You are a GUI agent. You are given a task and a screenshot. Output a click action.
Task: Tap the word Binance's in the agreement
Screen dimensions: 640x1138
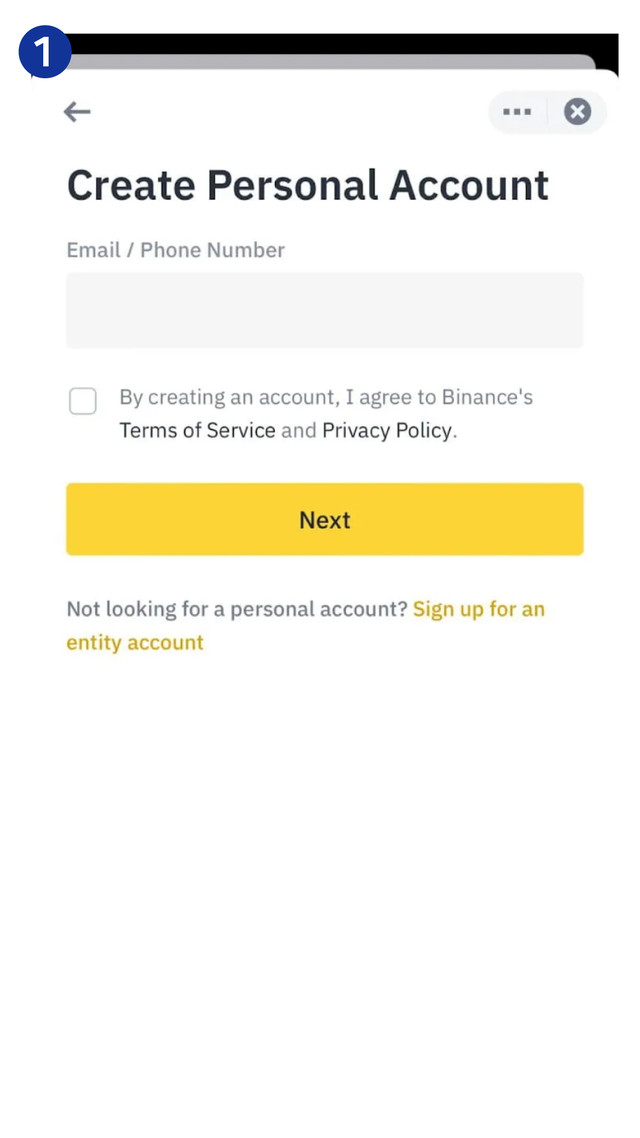click(x=488, y=397)
